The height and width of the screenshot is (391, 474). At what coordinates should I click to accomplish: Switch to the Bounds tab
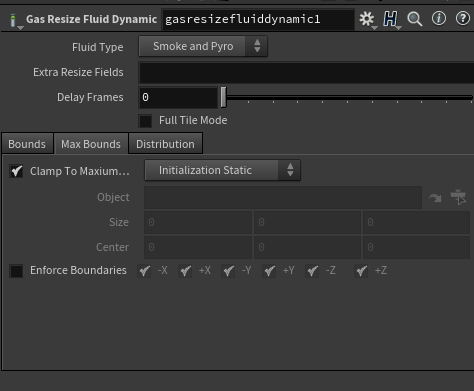click(27, 144)
